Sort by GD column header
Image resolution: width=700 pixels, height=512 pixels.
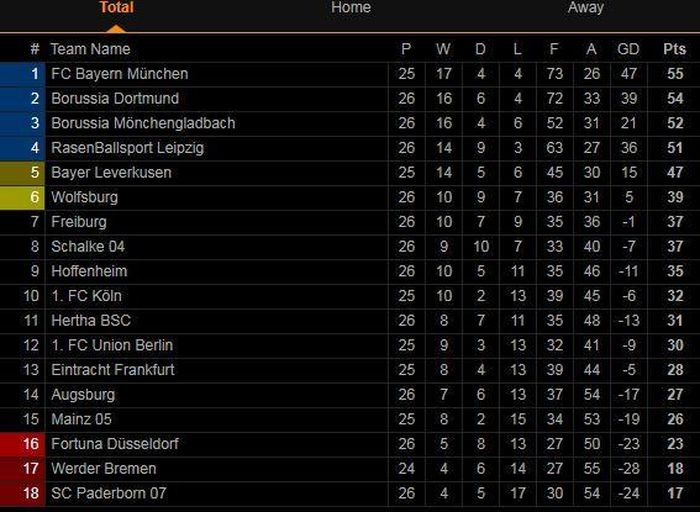628,49
